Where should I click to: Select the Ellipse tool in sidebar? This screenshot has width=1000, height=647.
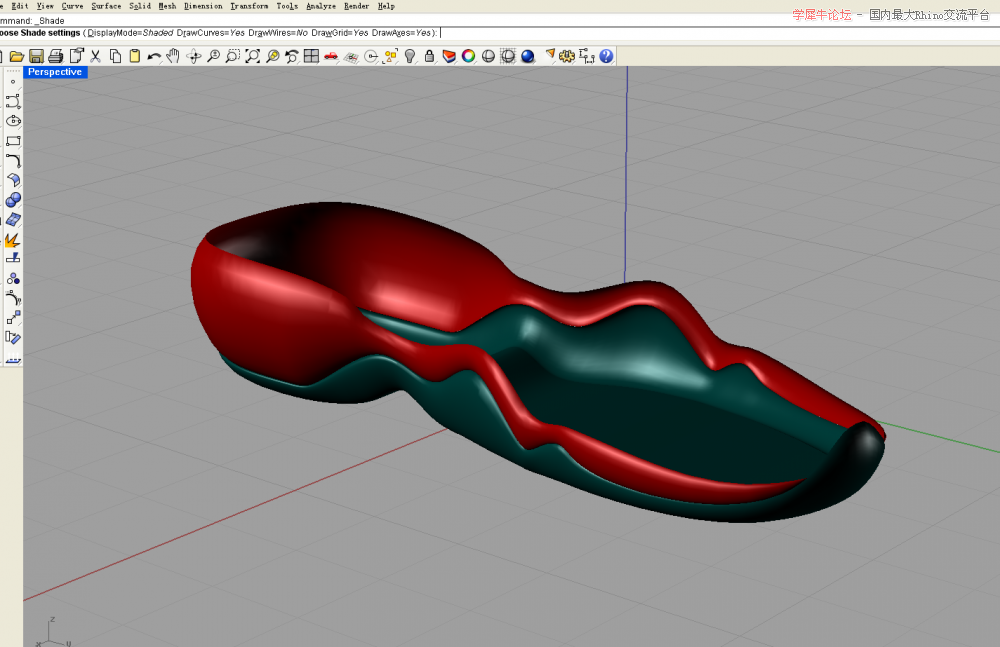click(13, 121)
